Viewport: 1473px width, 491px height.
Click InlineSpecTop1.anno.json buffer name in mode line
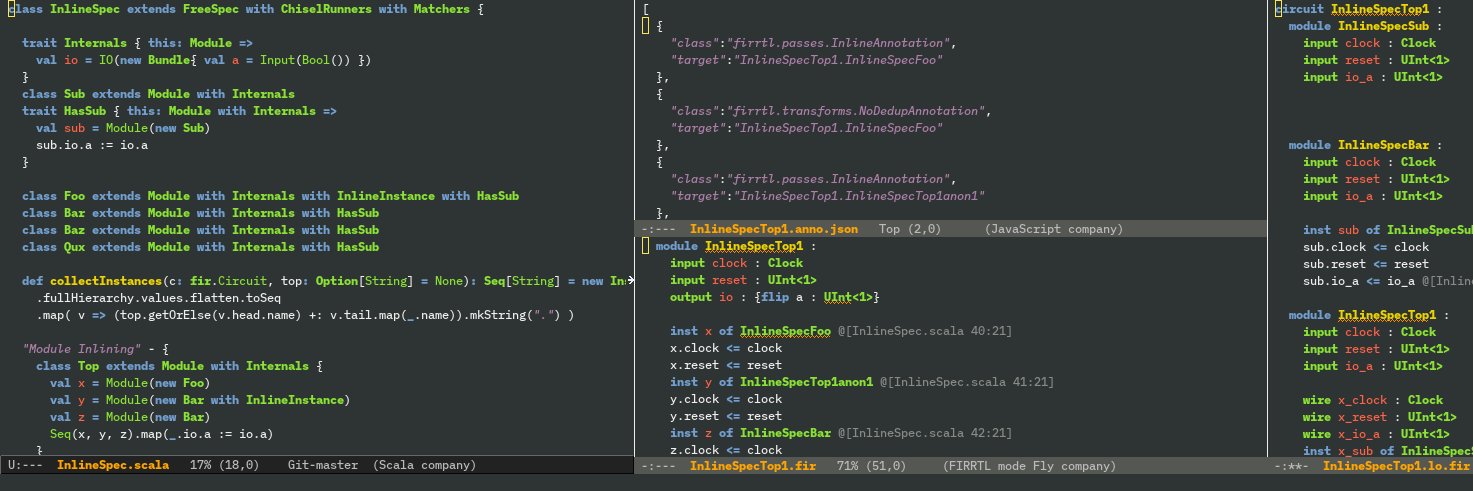pos(774,229)
